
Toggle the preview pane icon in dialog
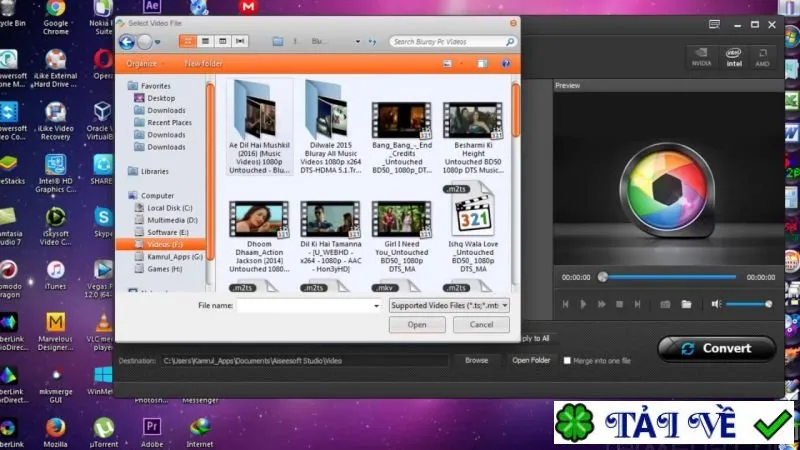482,64
